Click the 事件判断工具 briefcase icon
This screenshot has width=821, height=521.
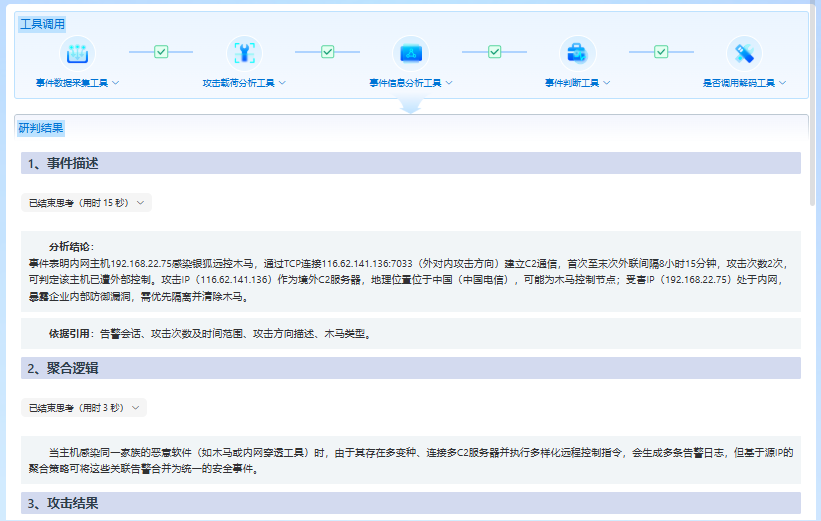(577, 52)
